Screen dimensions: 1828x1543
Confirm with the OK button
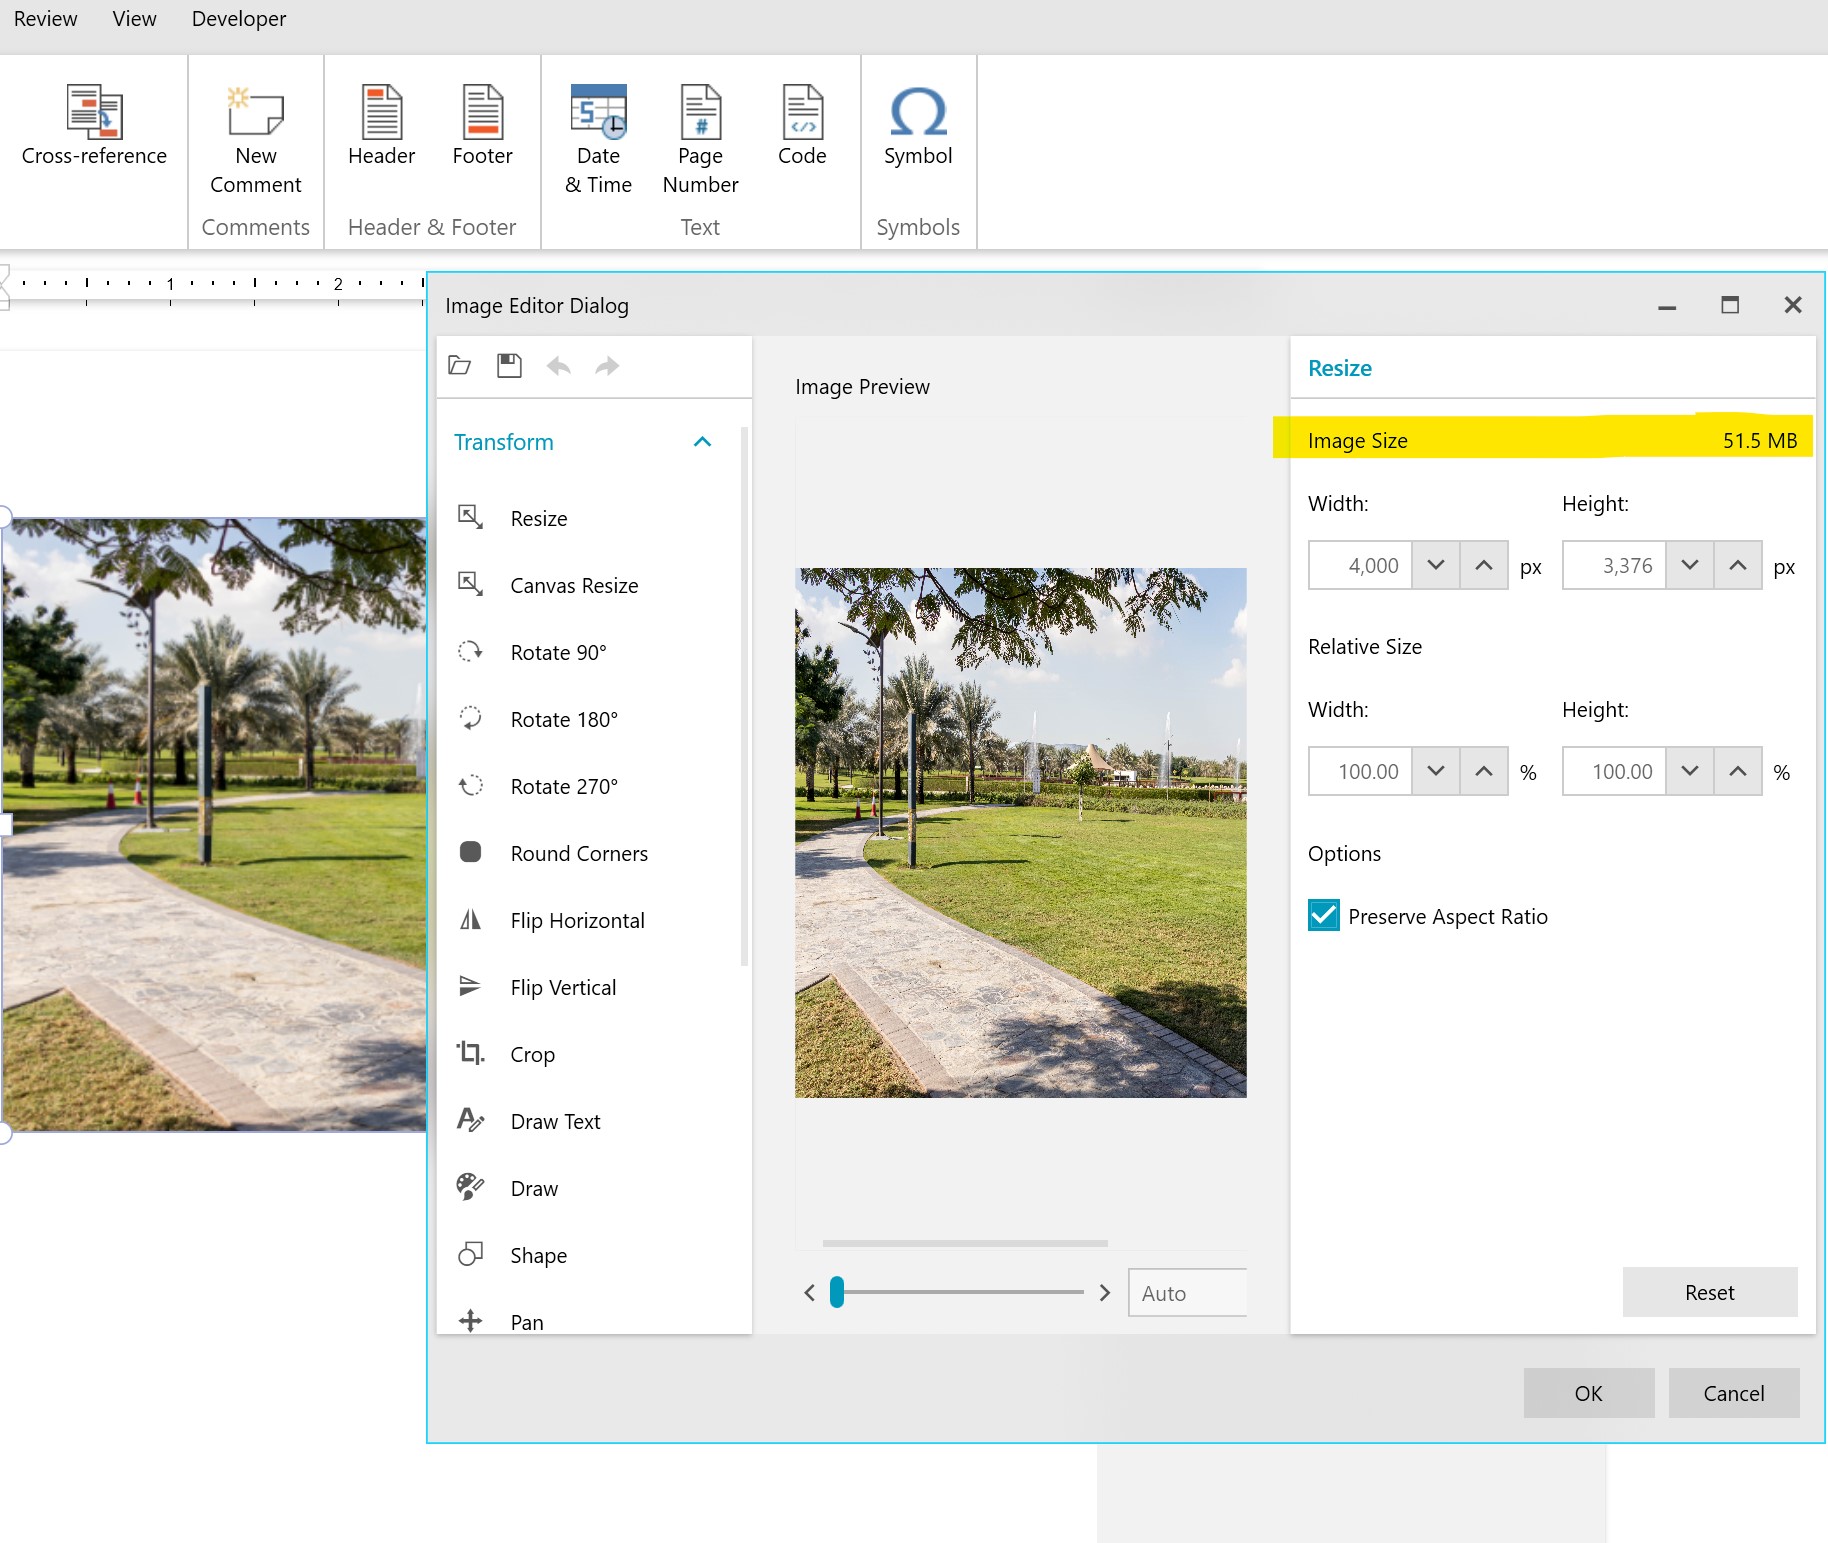[1588, 1393]
